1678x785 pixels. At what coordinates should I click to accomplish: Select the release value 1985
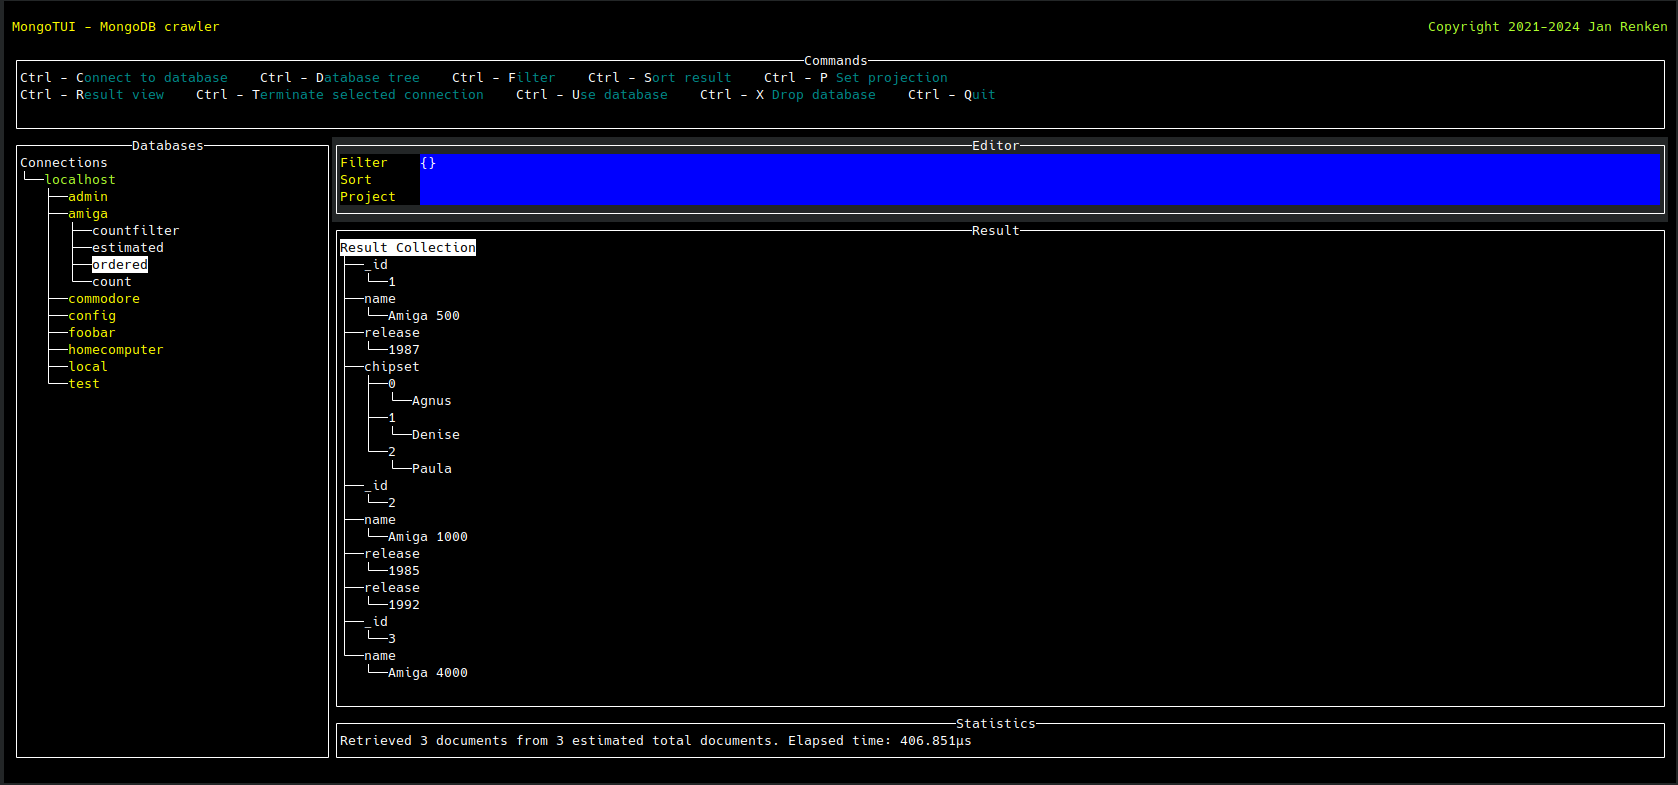(x=404, y=571)
